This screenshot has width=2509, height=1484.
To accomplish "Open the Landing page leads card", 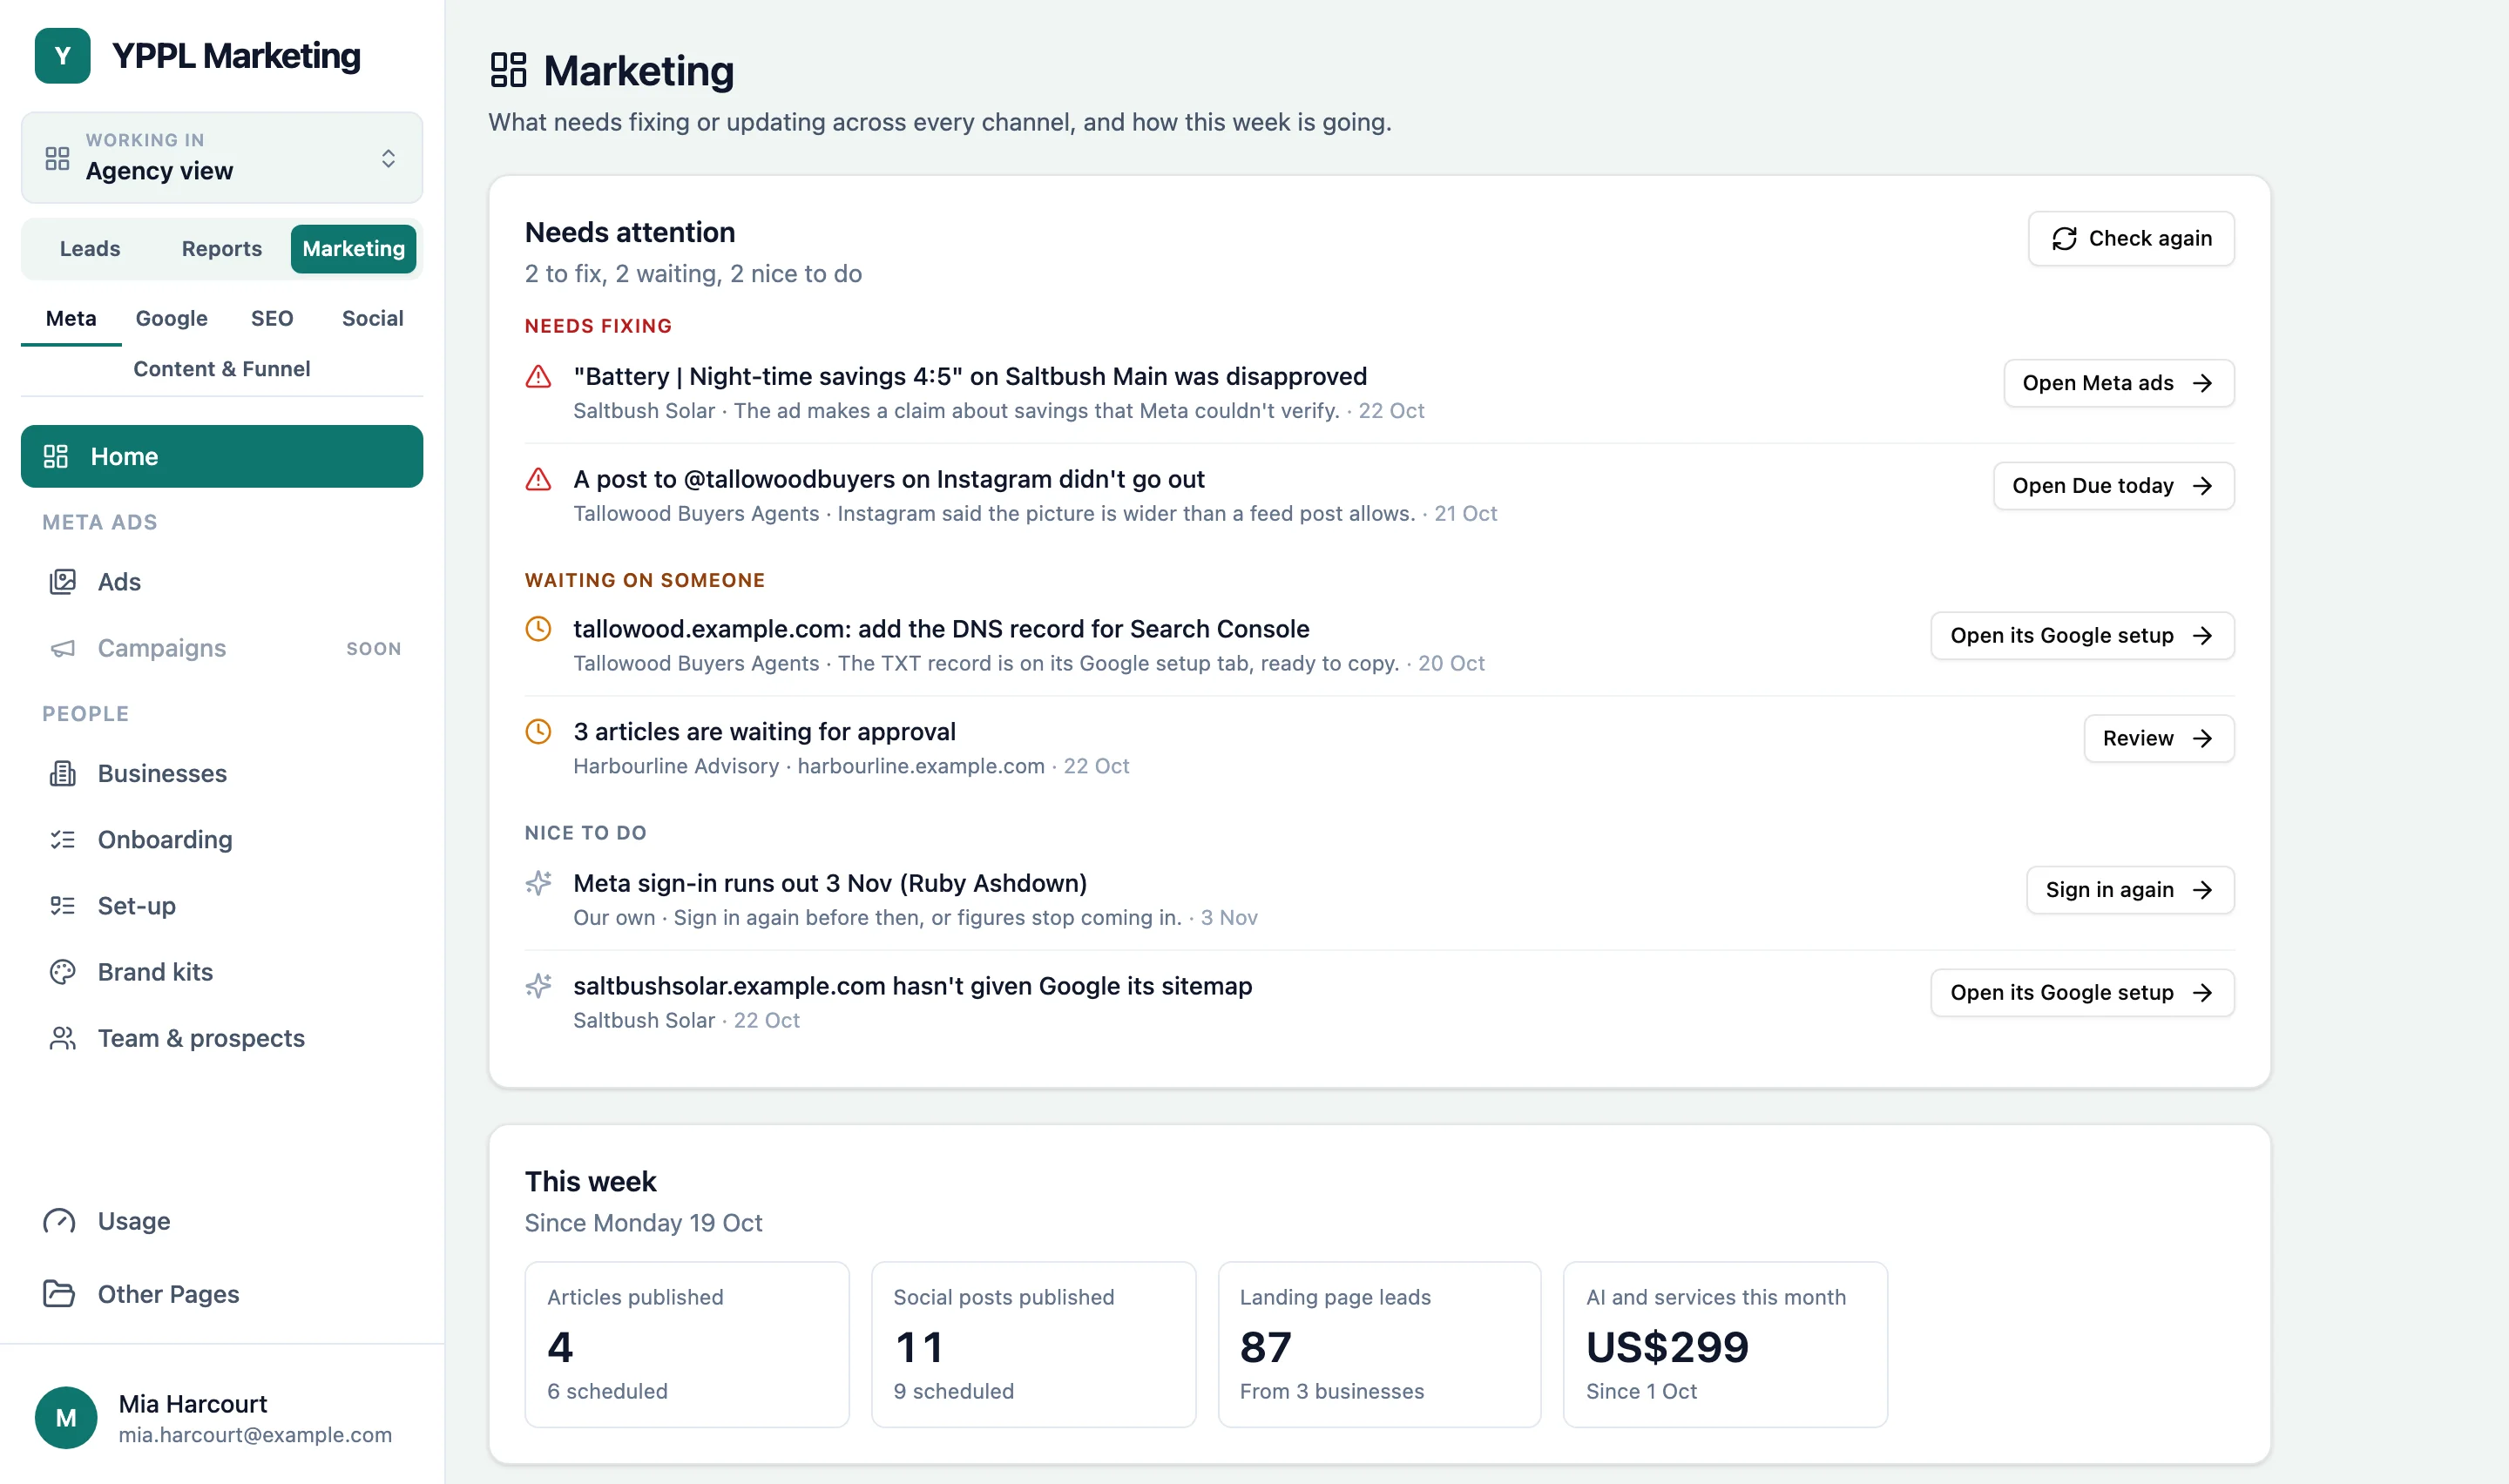I will point(1379,1344).
